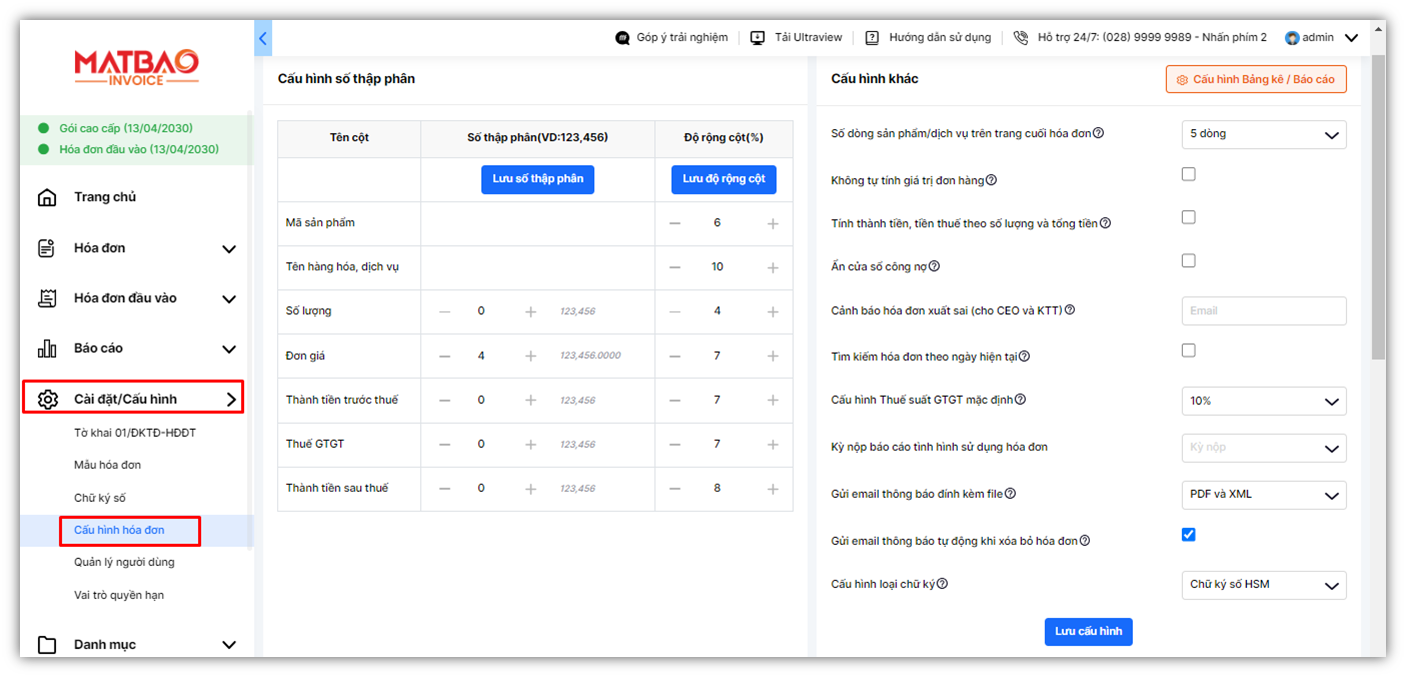The height and width of the screenshot is (677, 1406).
Task: Click the Báo cáo bar chart icon
Action: [x=47, y=348]
